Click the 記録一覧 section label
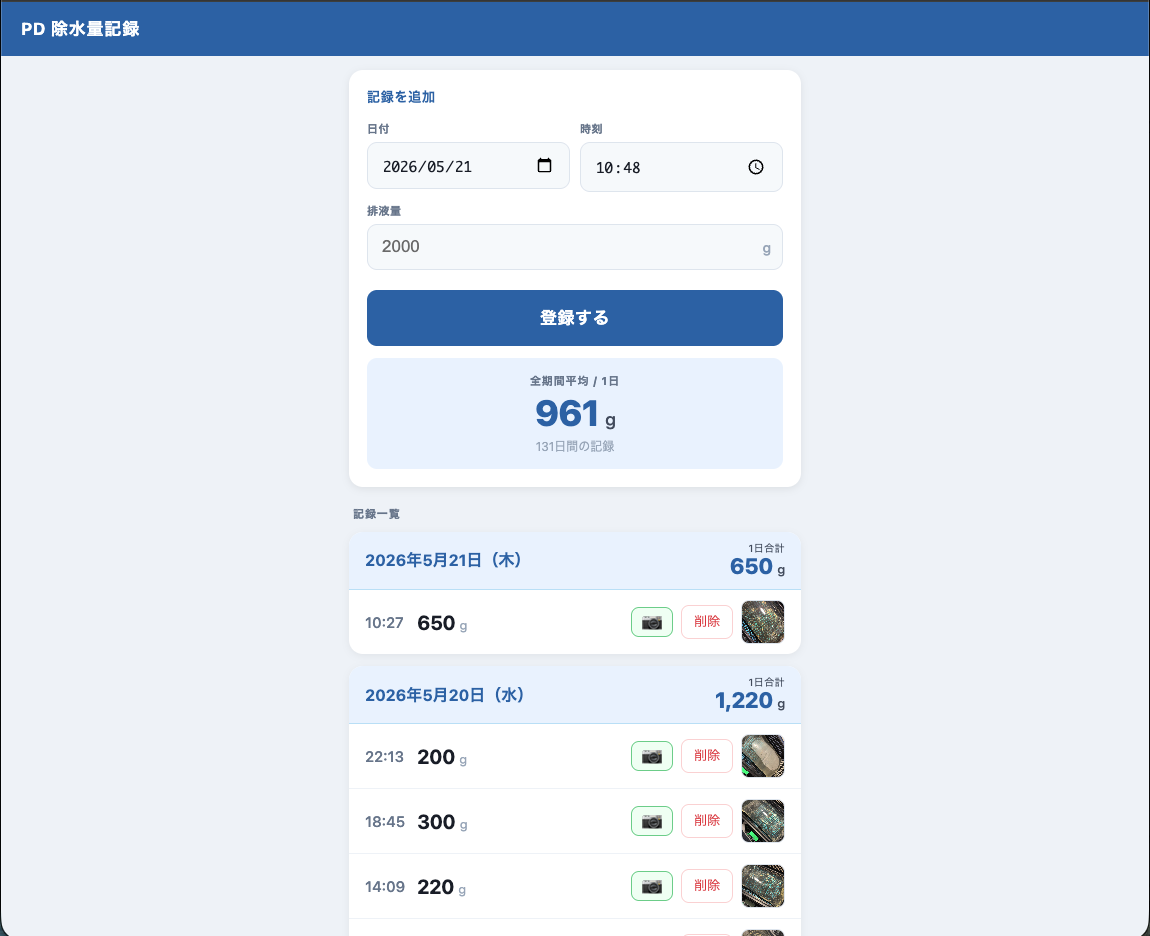The width and height of the screenshot is (1150, 936). pos(376,514)
